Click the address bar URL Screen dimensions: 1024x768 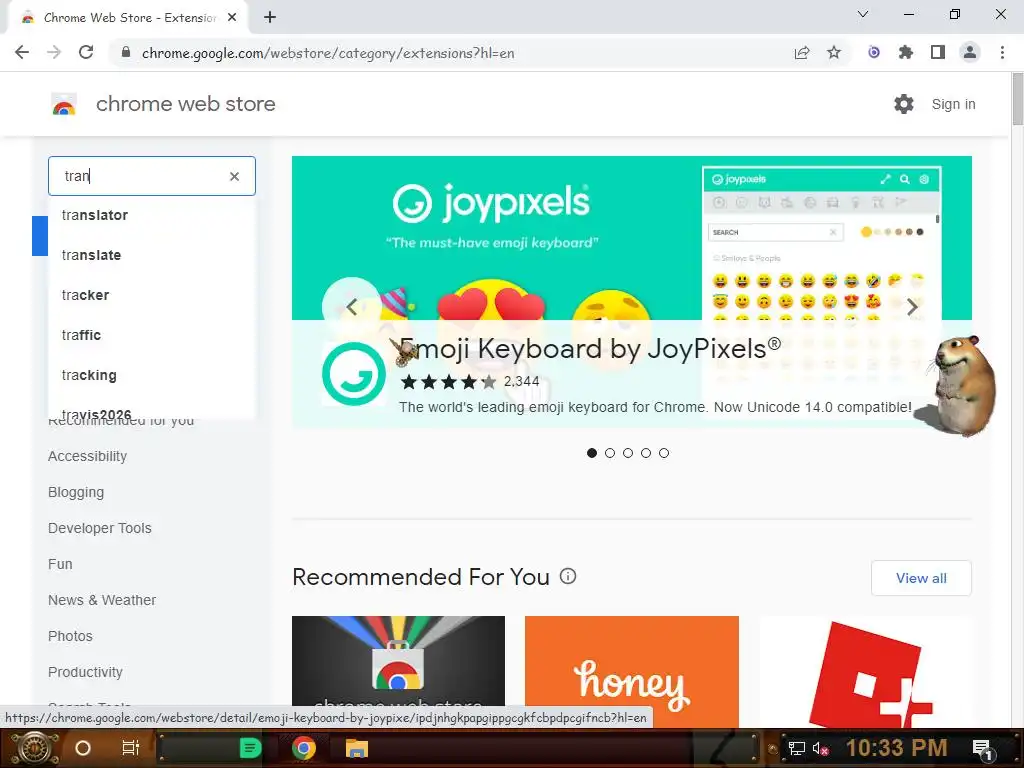(328, 53)
